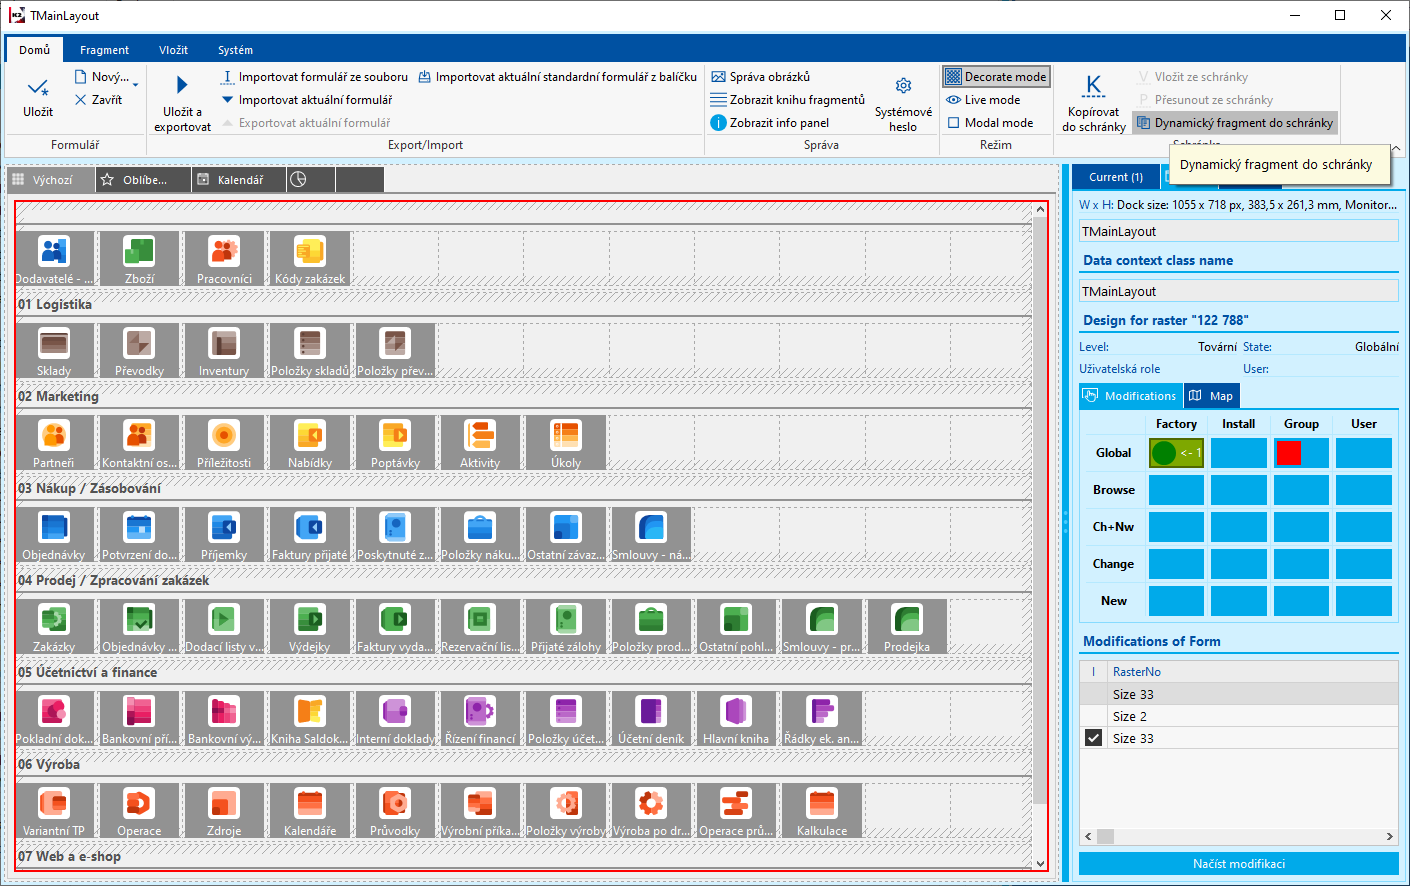The width and height of the screenshot is (1410, 886).
Task: Switch to the Systém ribbon tab
Action: [235, 50]
